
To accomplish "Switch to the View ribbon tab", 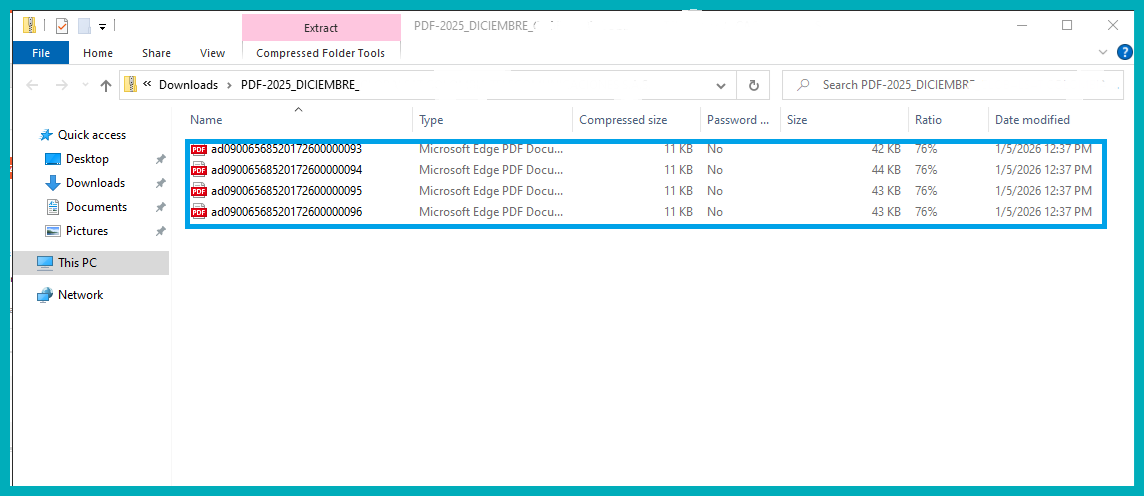I will (x=212, y=53).
